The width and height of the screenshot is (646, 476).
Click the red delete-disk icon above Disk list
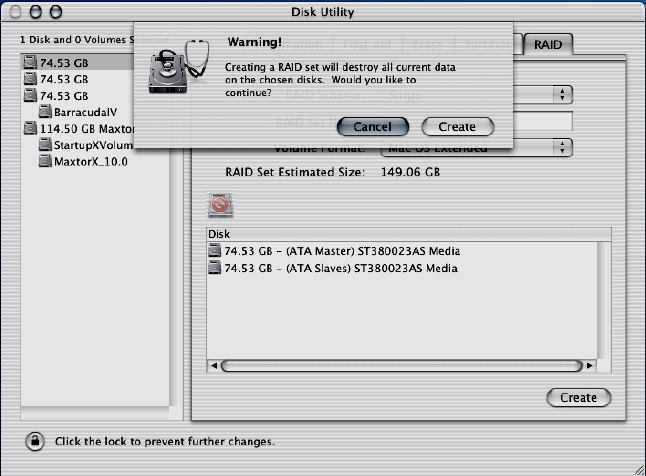220,205
